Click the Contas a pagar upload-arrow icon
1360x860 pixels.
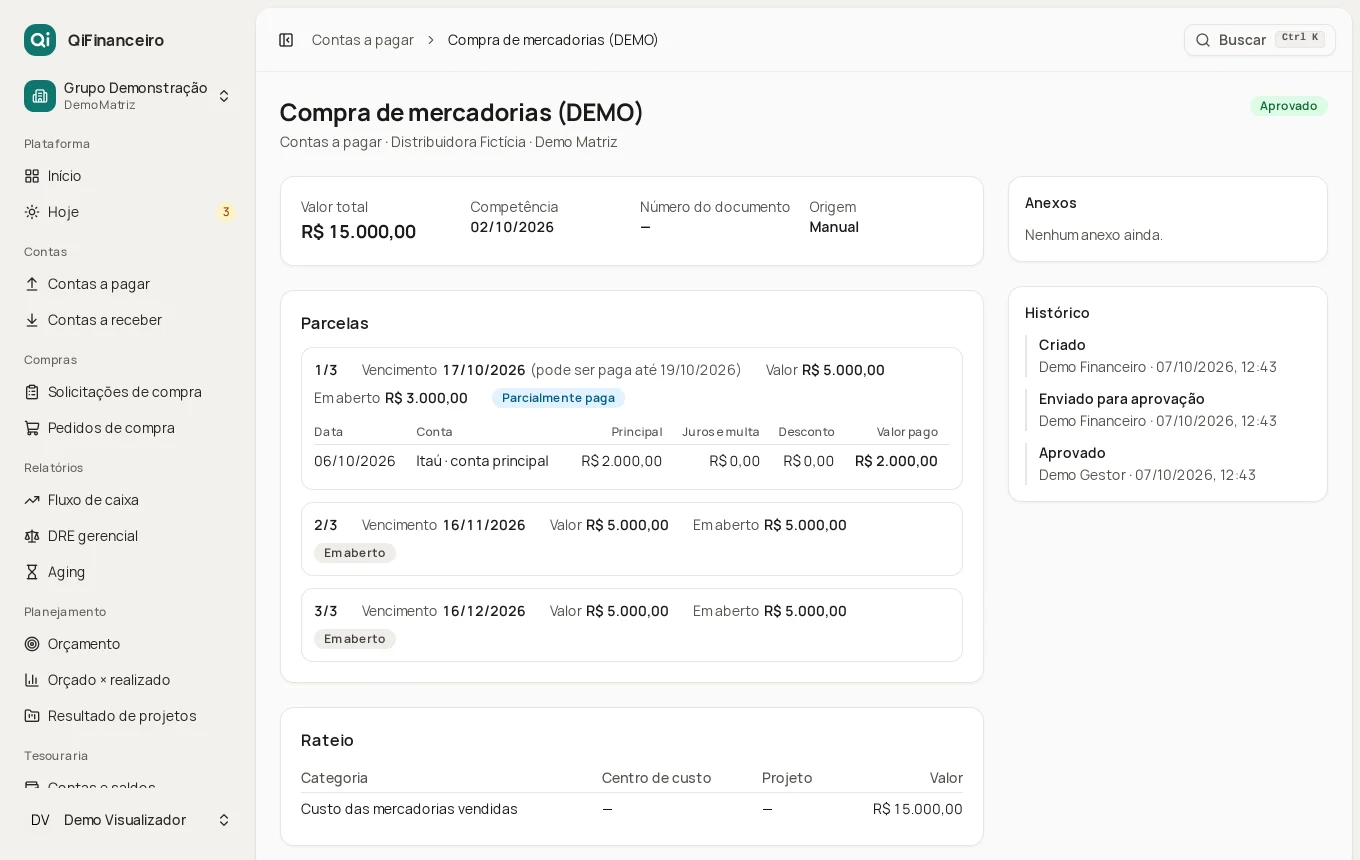[32, 284]
